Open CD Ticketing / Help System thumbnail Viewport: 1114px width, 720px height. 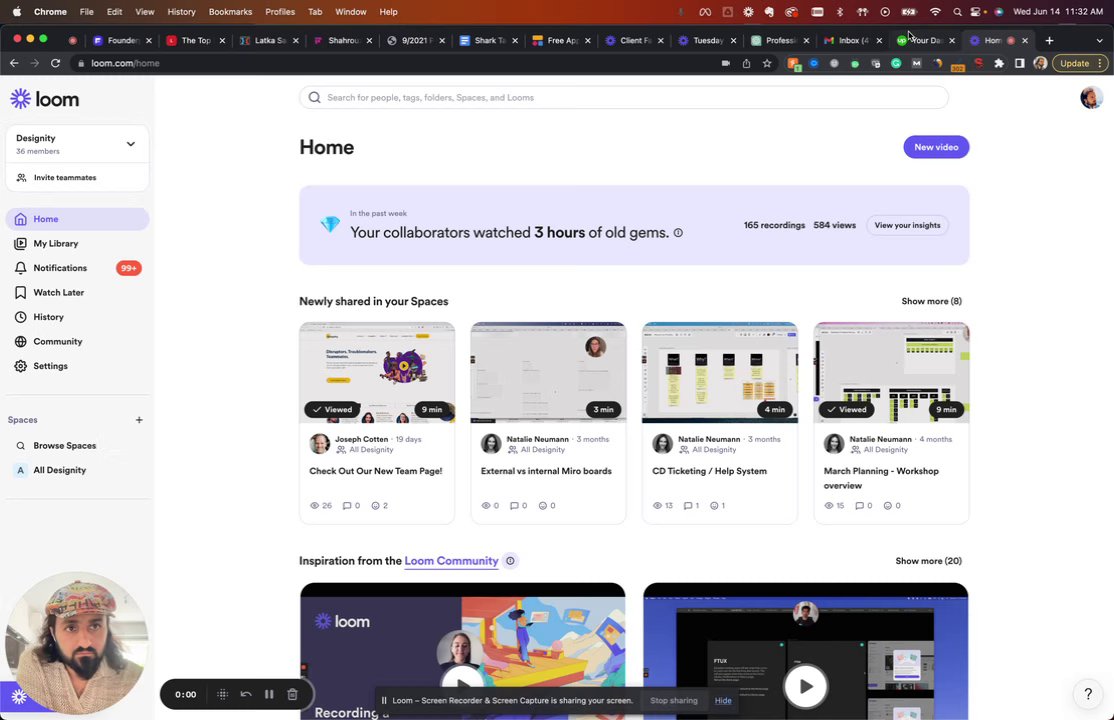pos(720,372)
